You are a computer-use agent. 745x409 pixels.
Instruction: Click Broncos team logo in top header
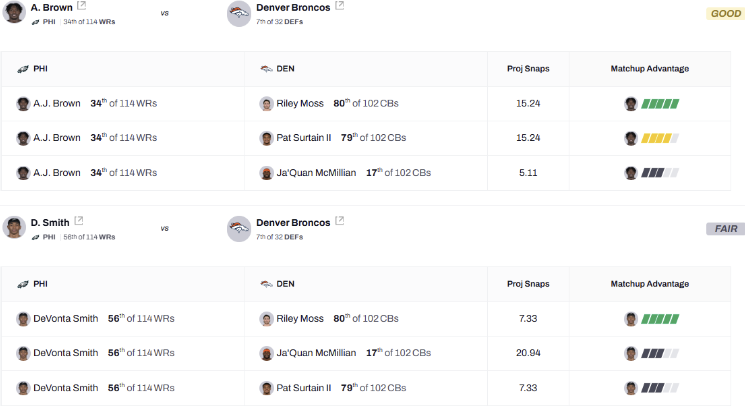pos(238,13)
